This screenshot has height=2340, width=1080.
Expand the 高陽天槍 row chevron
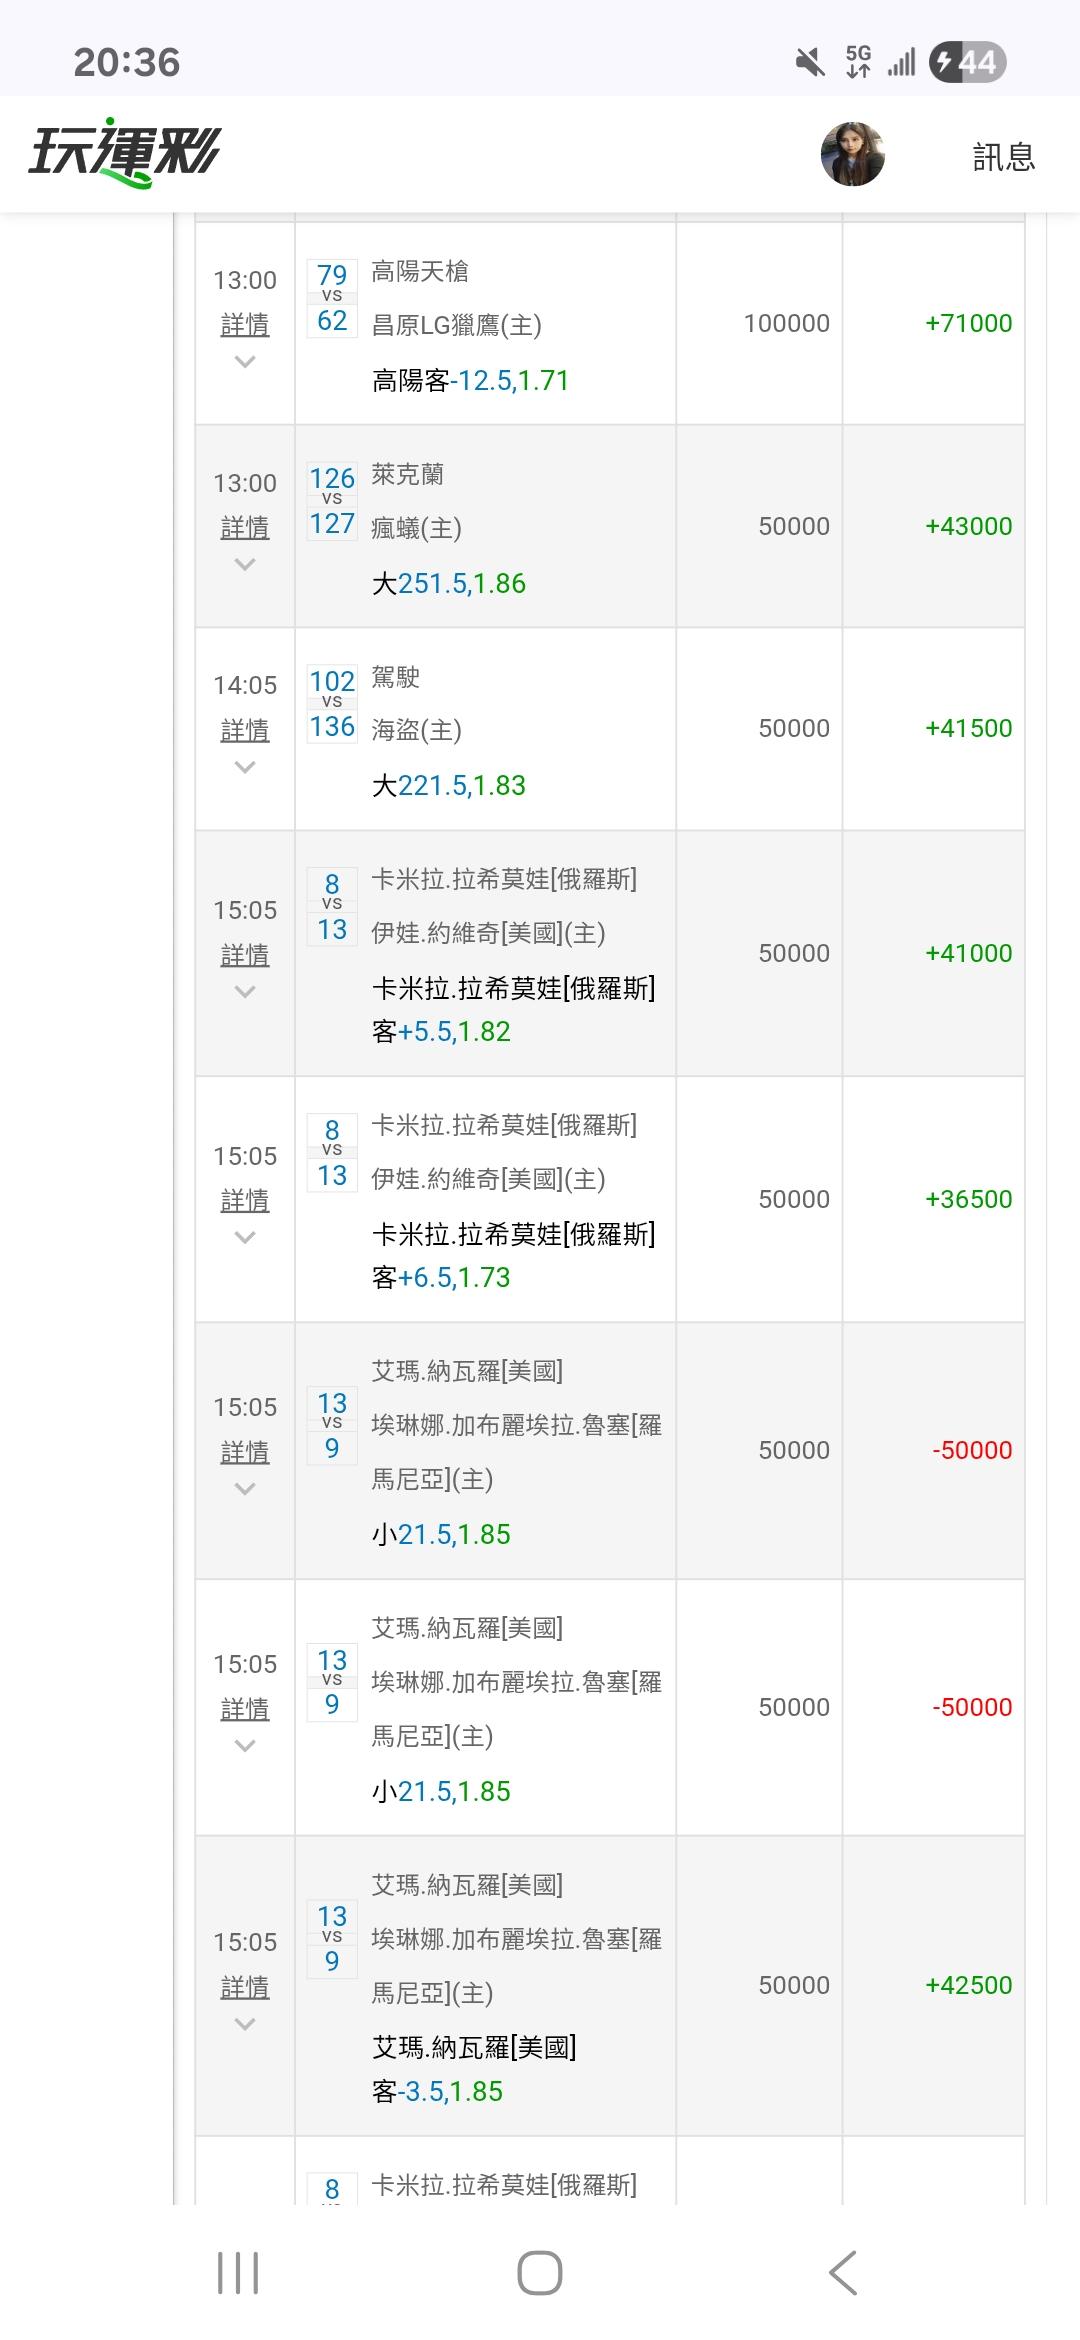pos(245,362)
